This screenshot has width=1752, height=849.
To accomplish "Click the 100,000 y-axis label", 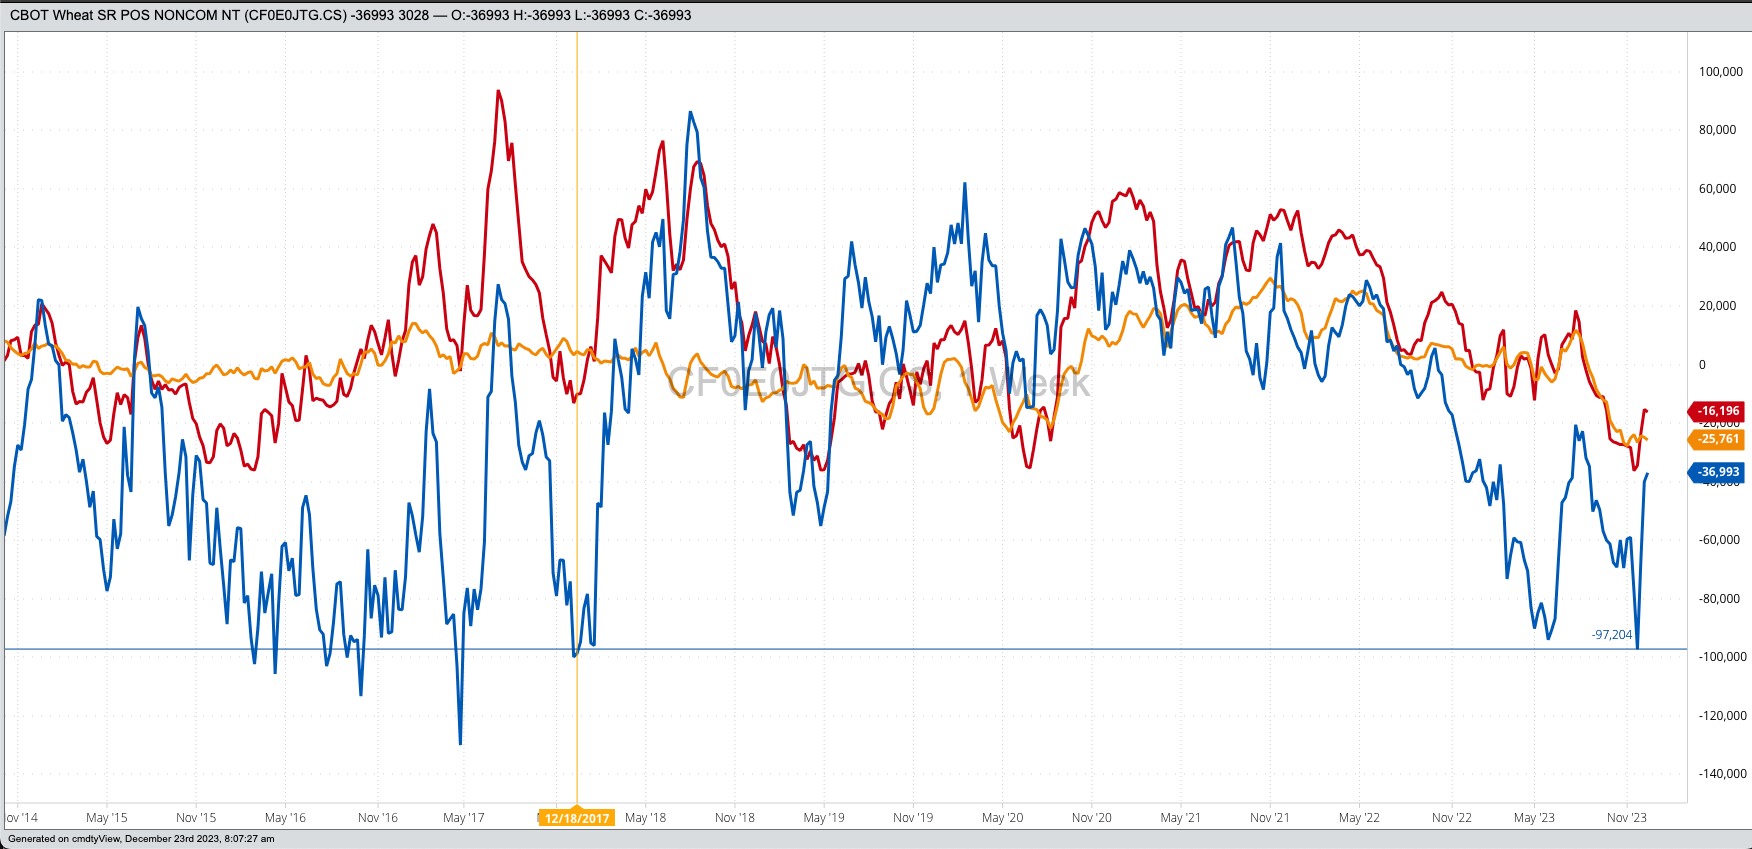I will pyautogui.click(x=1721, y=72).
